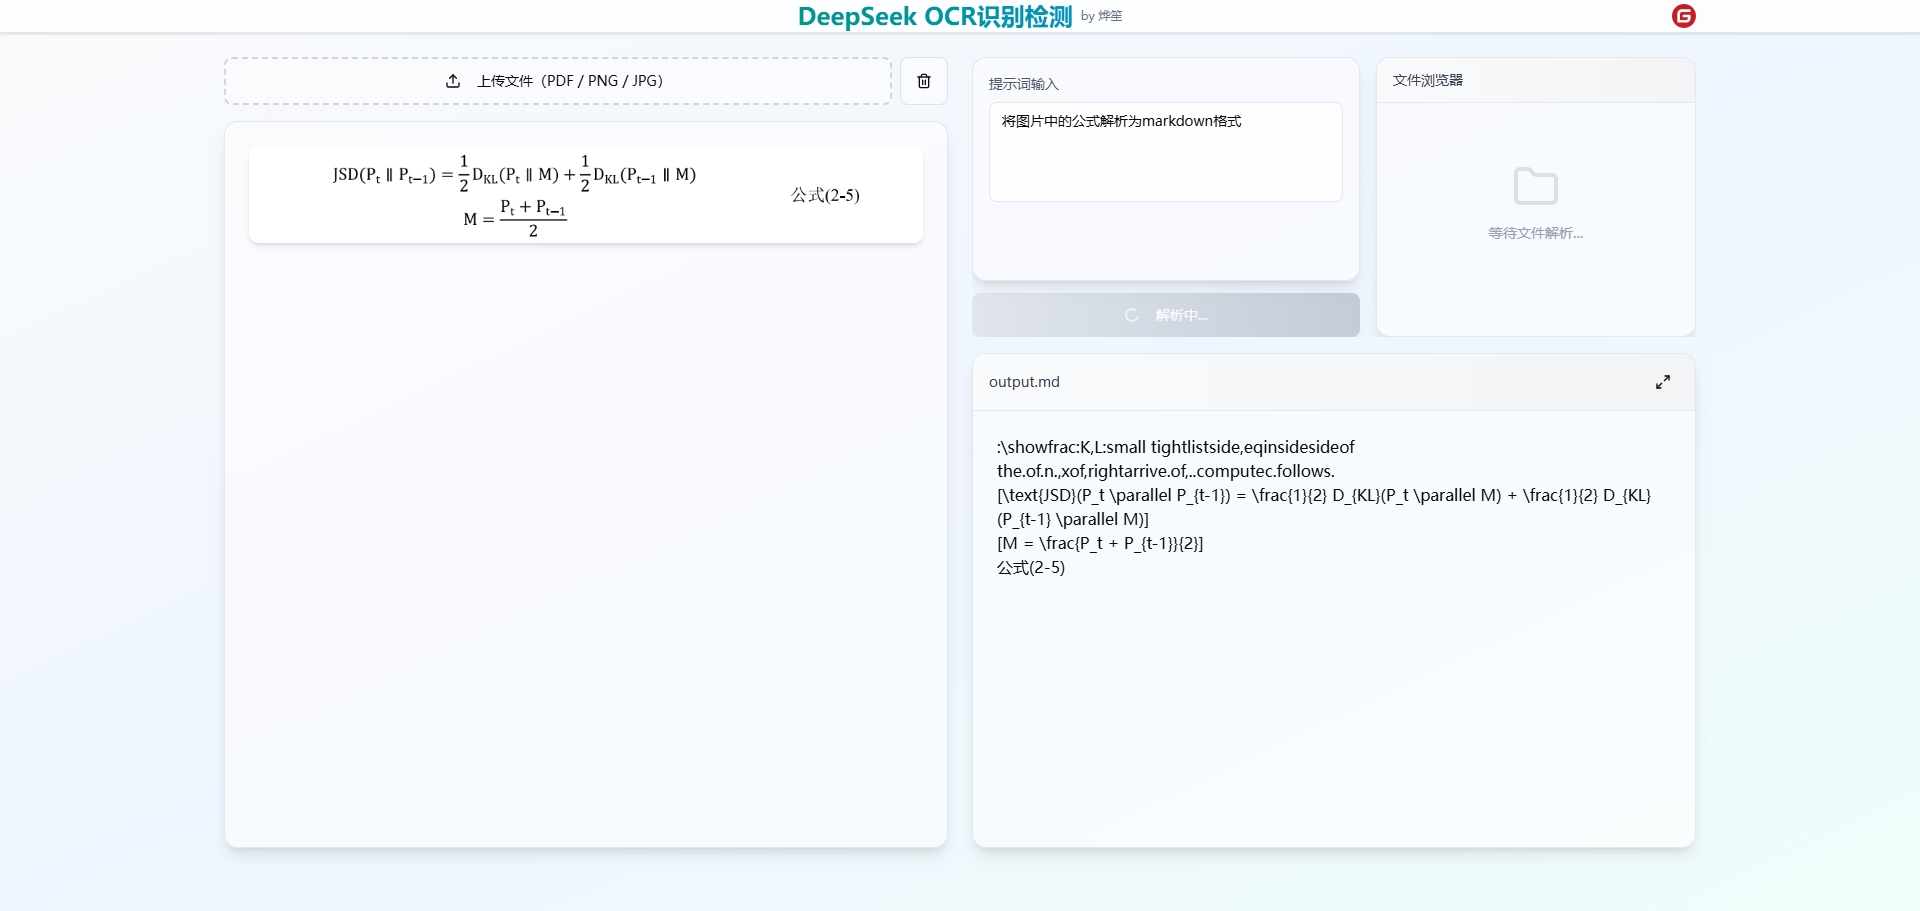Select the 提示词输入 prompt text field
1920x911 pixels.
click(x=1165, y=152)
